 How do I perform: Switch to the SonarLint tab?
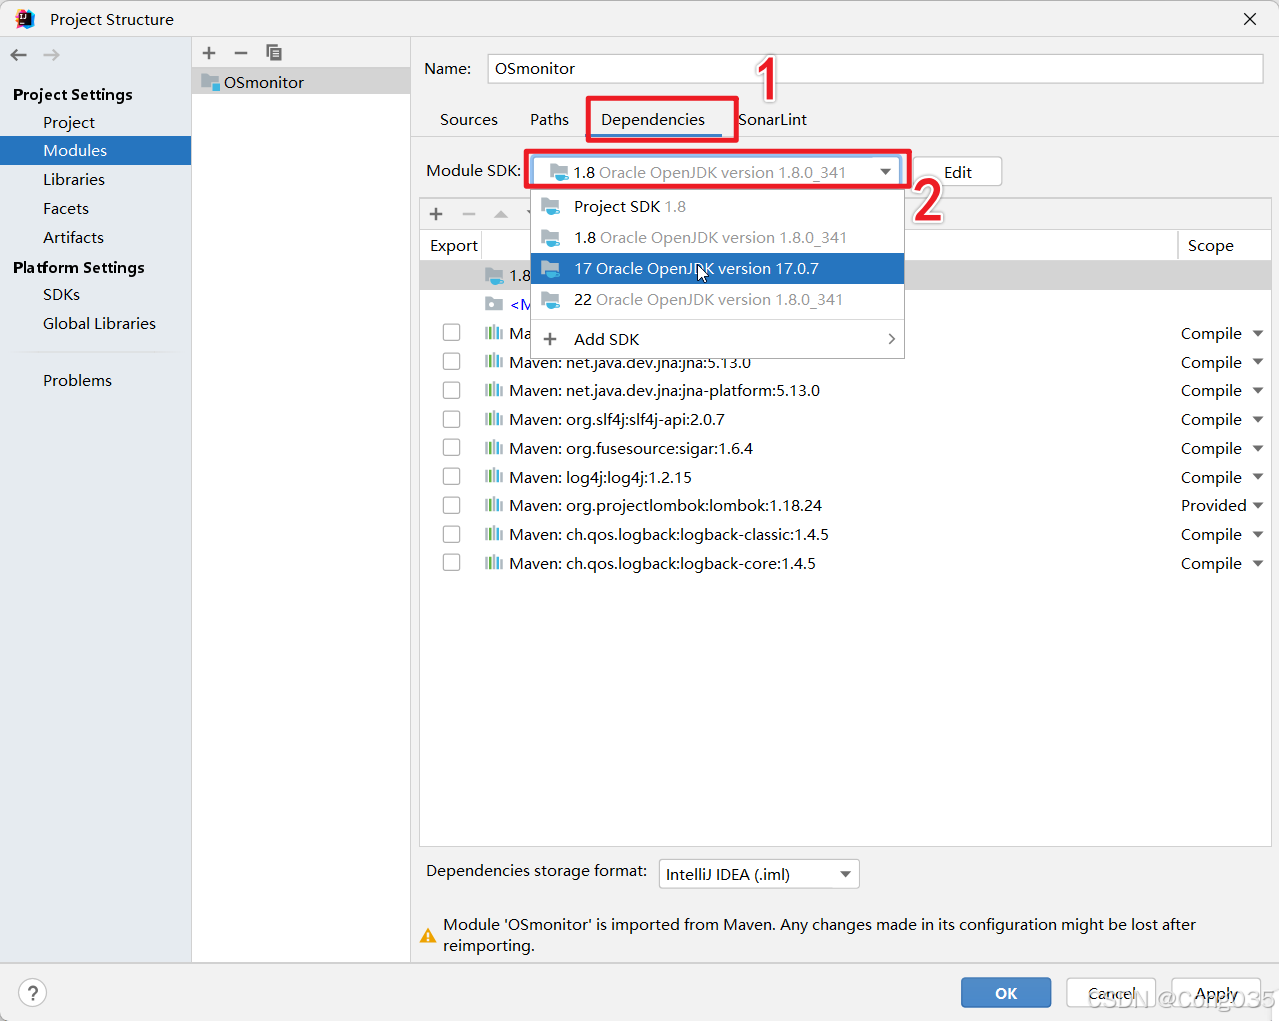772,119
